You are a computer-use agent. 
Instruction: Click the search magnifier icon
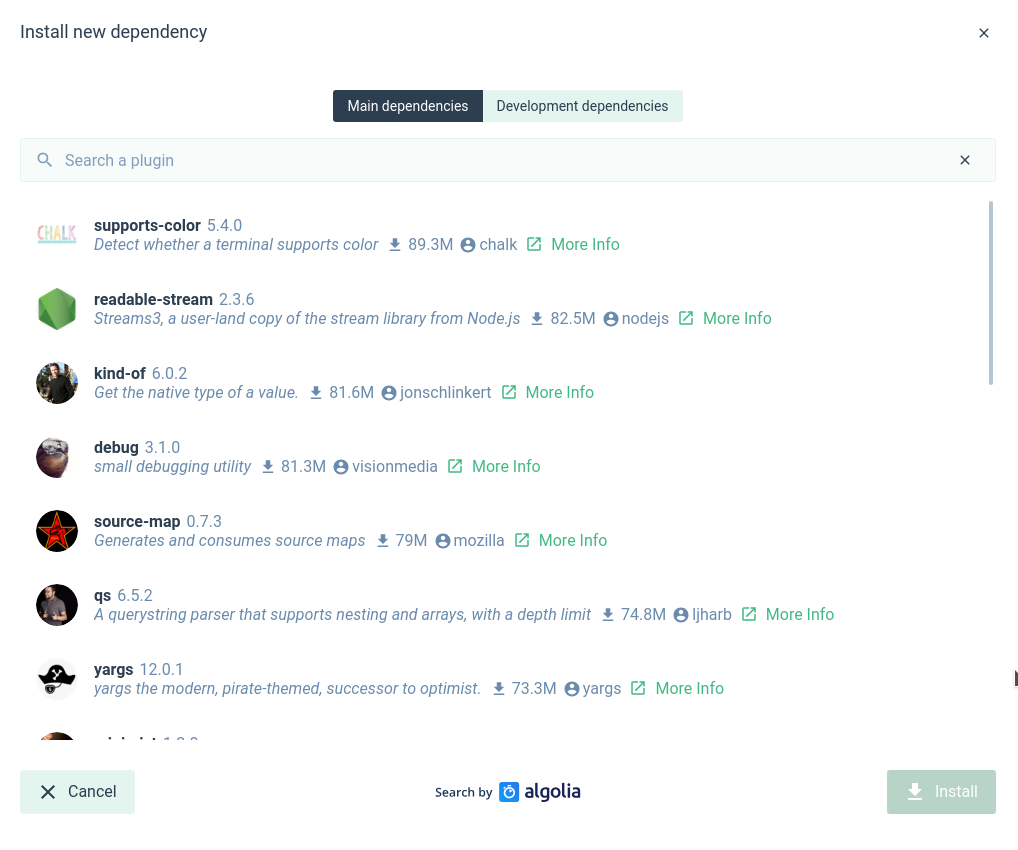click(x=45, y=160)
